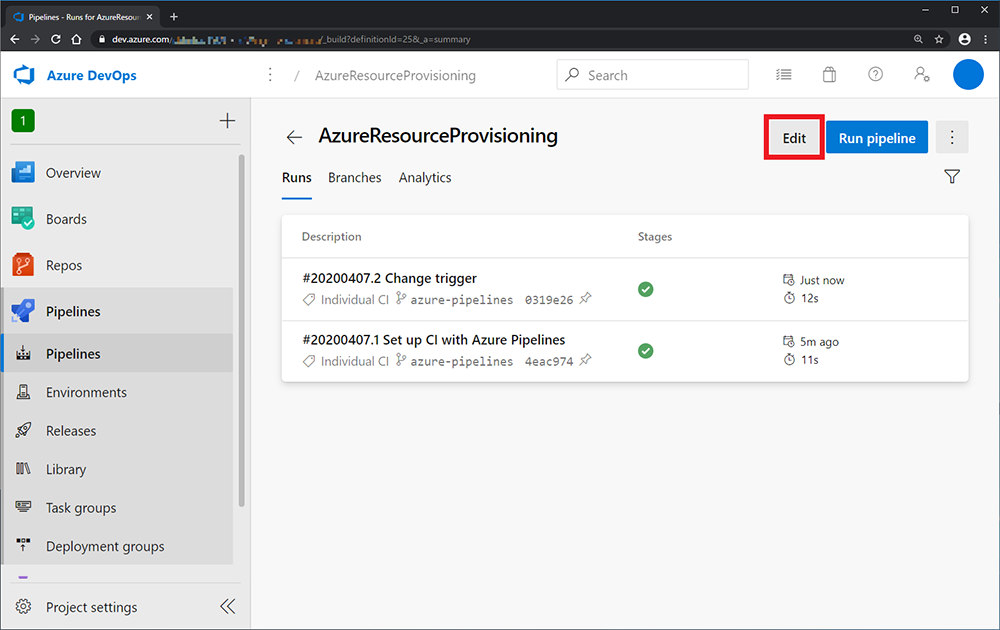Open the breadcrumb ellipsis menu in the header
Viewport: 1000px width, 630px height.
click(270, 75)
